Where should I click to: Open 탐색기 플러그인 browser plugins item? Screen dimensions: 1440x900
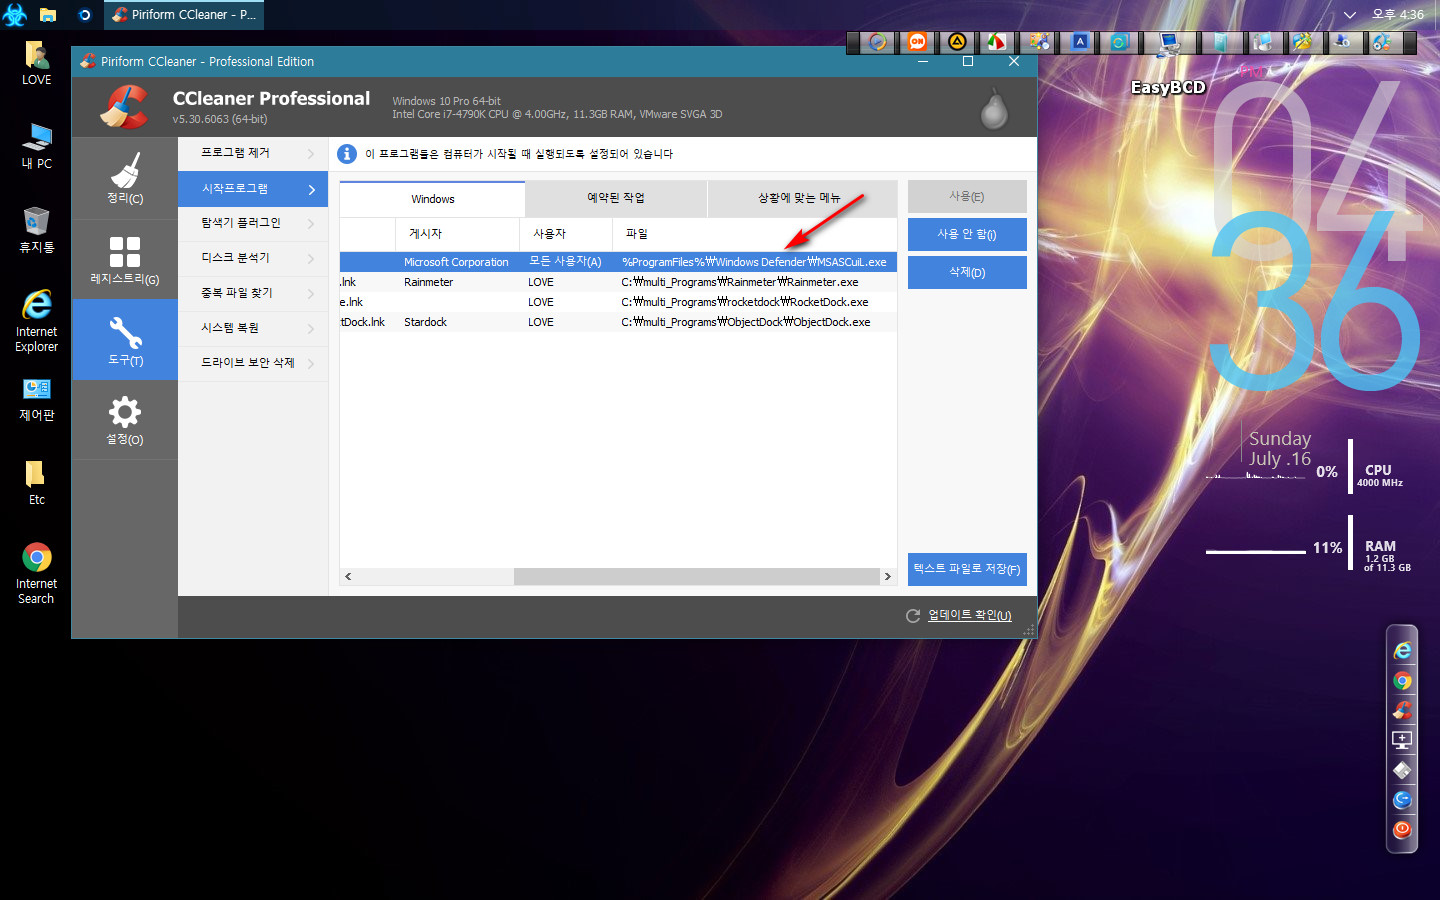(x=253, y=223)
